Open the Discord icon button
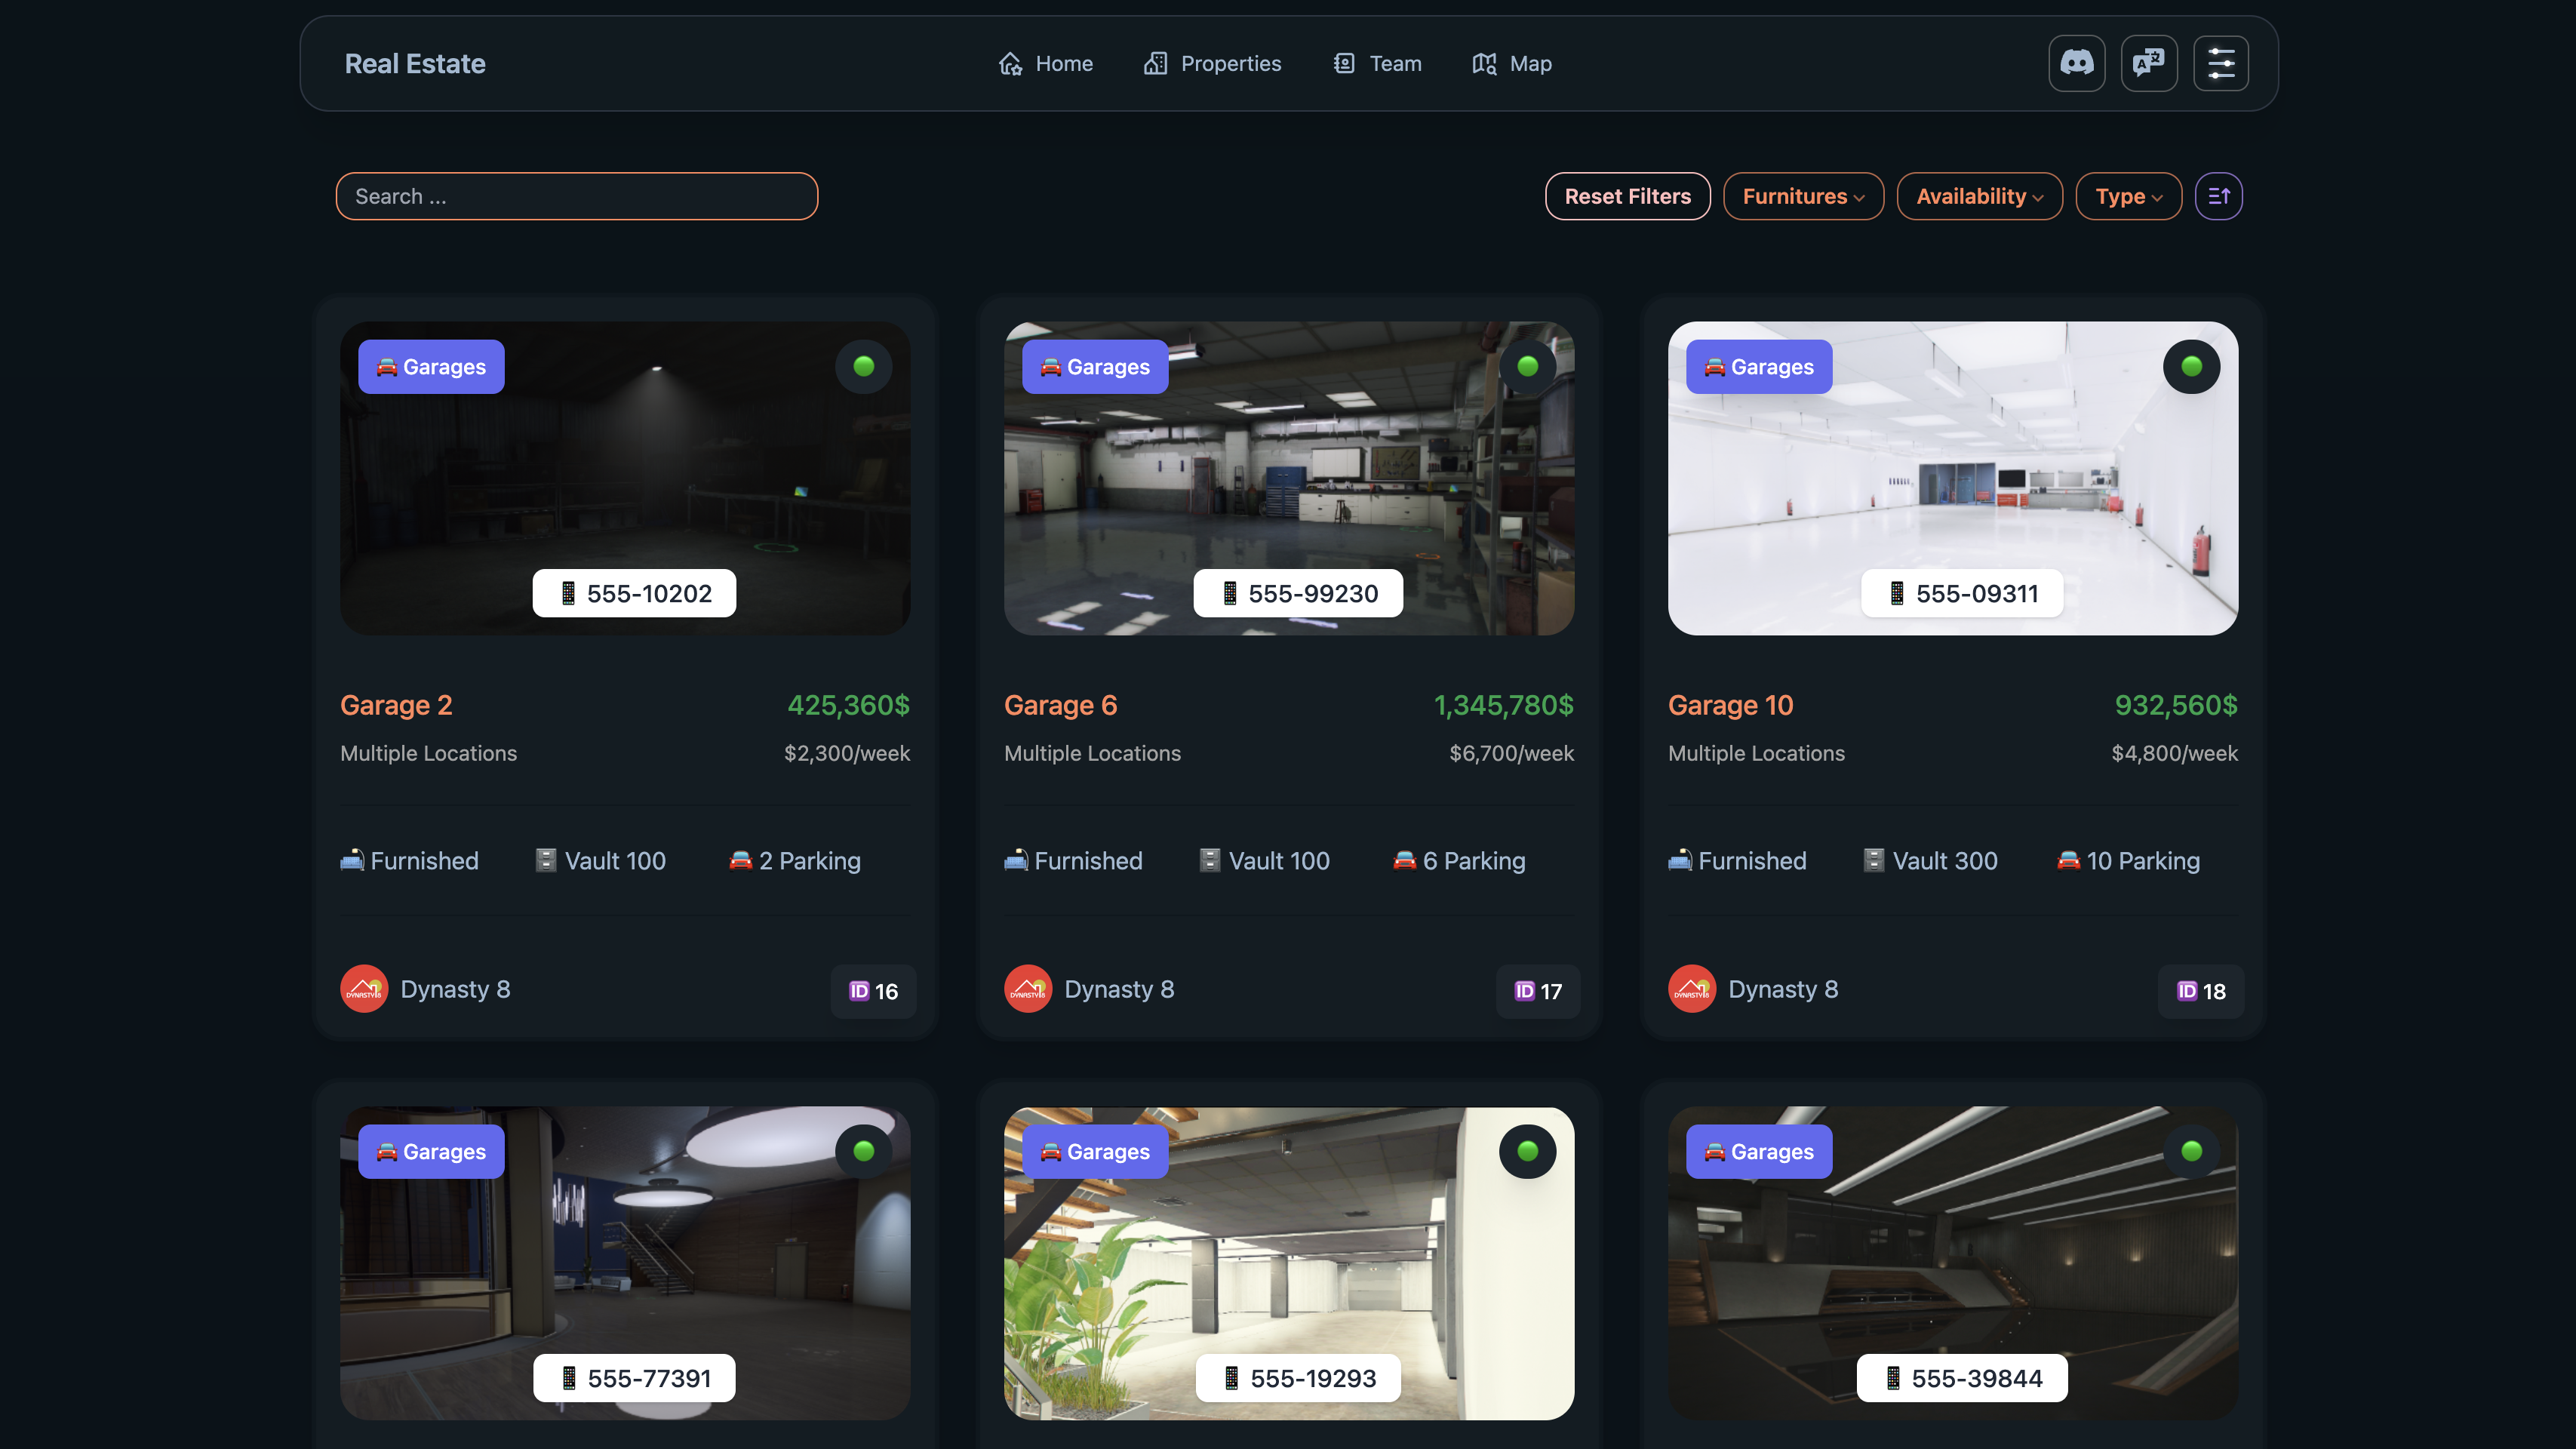Viewport: 2576px width, 1449px height. (x=2076, y=63)
